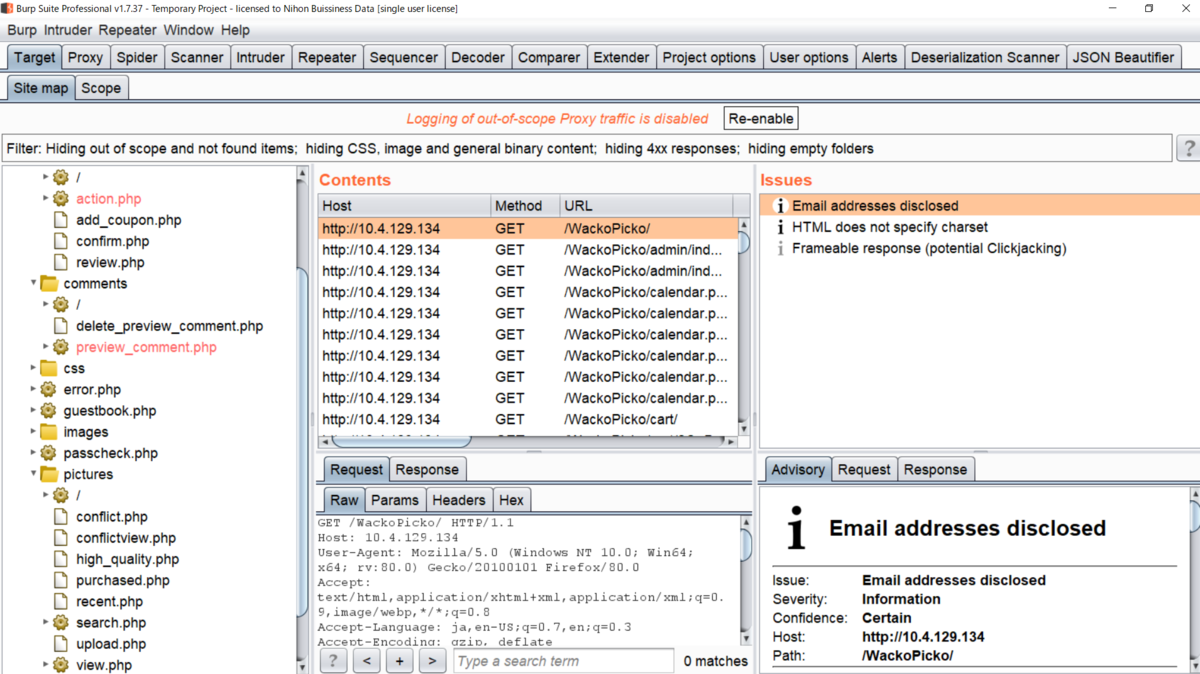Show the Response tab under Contents
Viewport: 1200px width, 674px height.
tap(427, 469)
